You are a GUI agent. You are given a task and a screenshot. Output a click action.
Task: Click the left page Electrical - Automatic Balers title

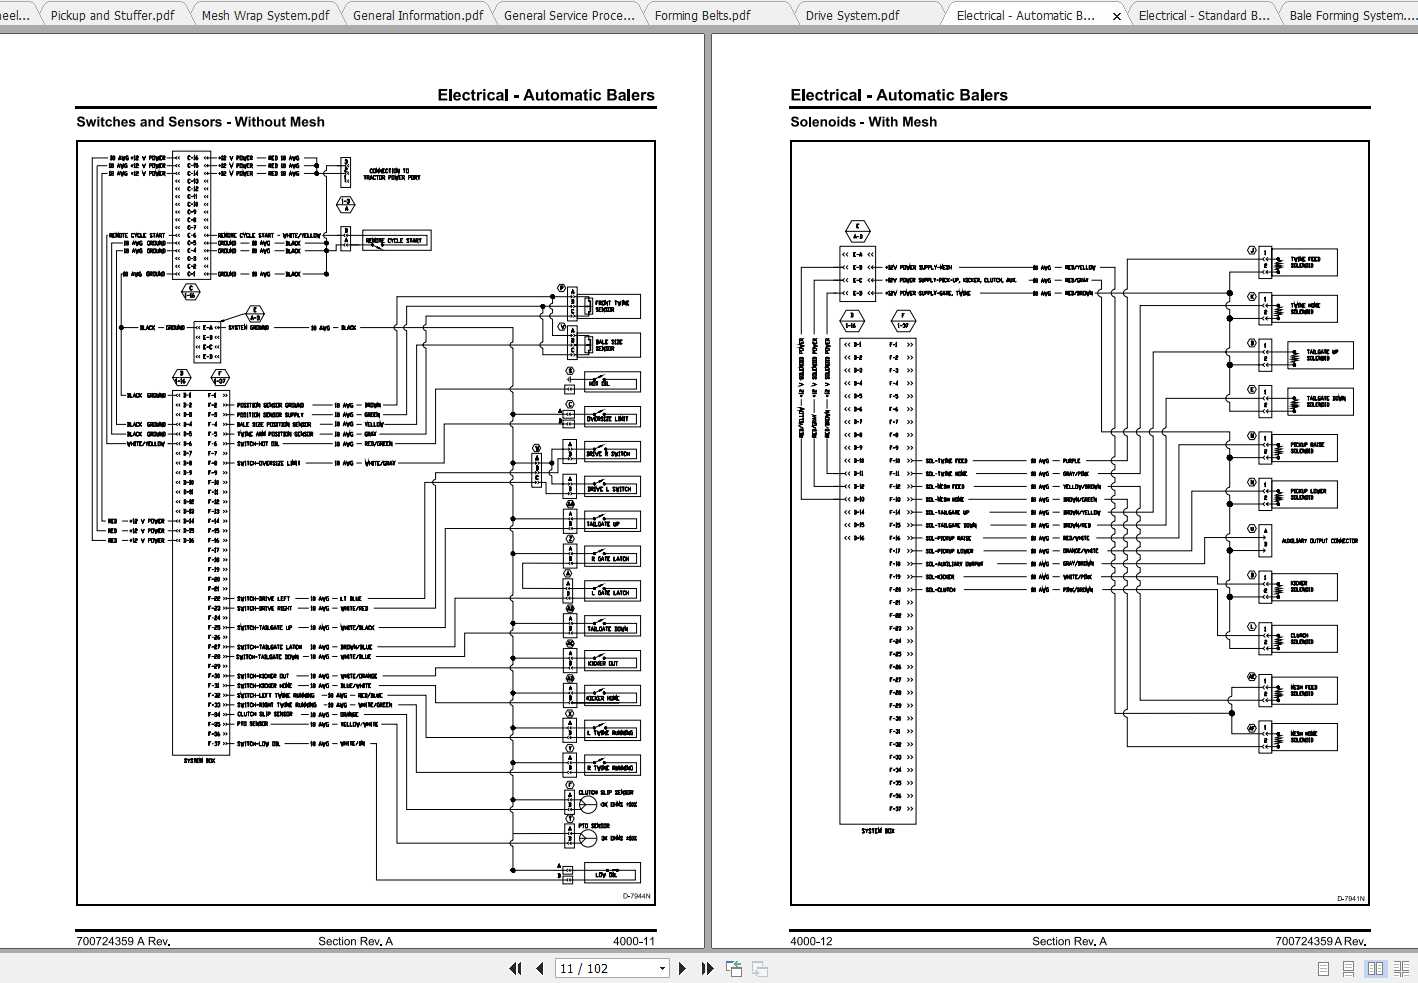546,95
